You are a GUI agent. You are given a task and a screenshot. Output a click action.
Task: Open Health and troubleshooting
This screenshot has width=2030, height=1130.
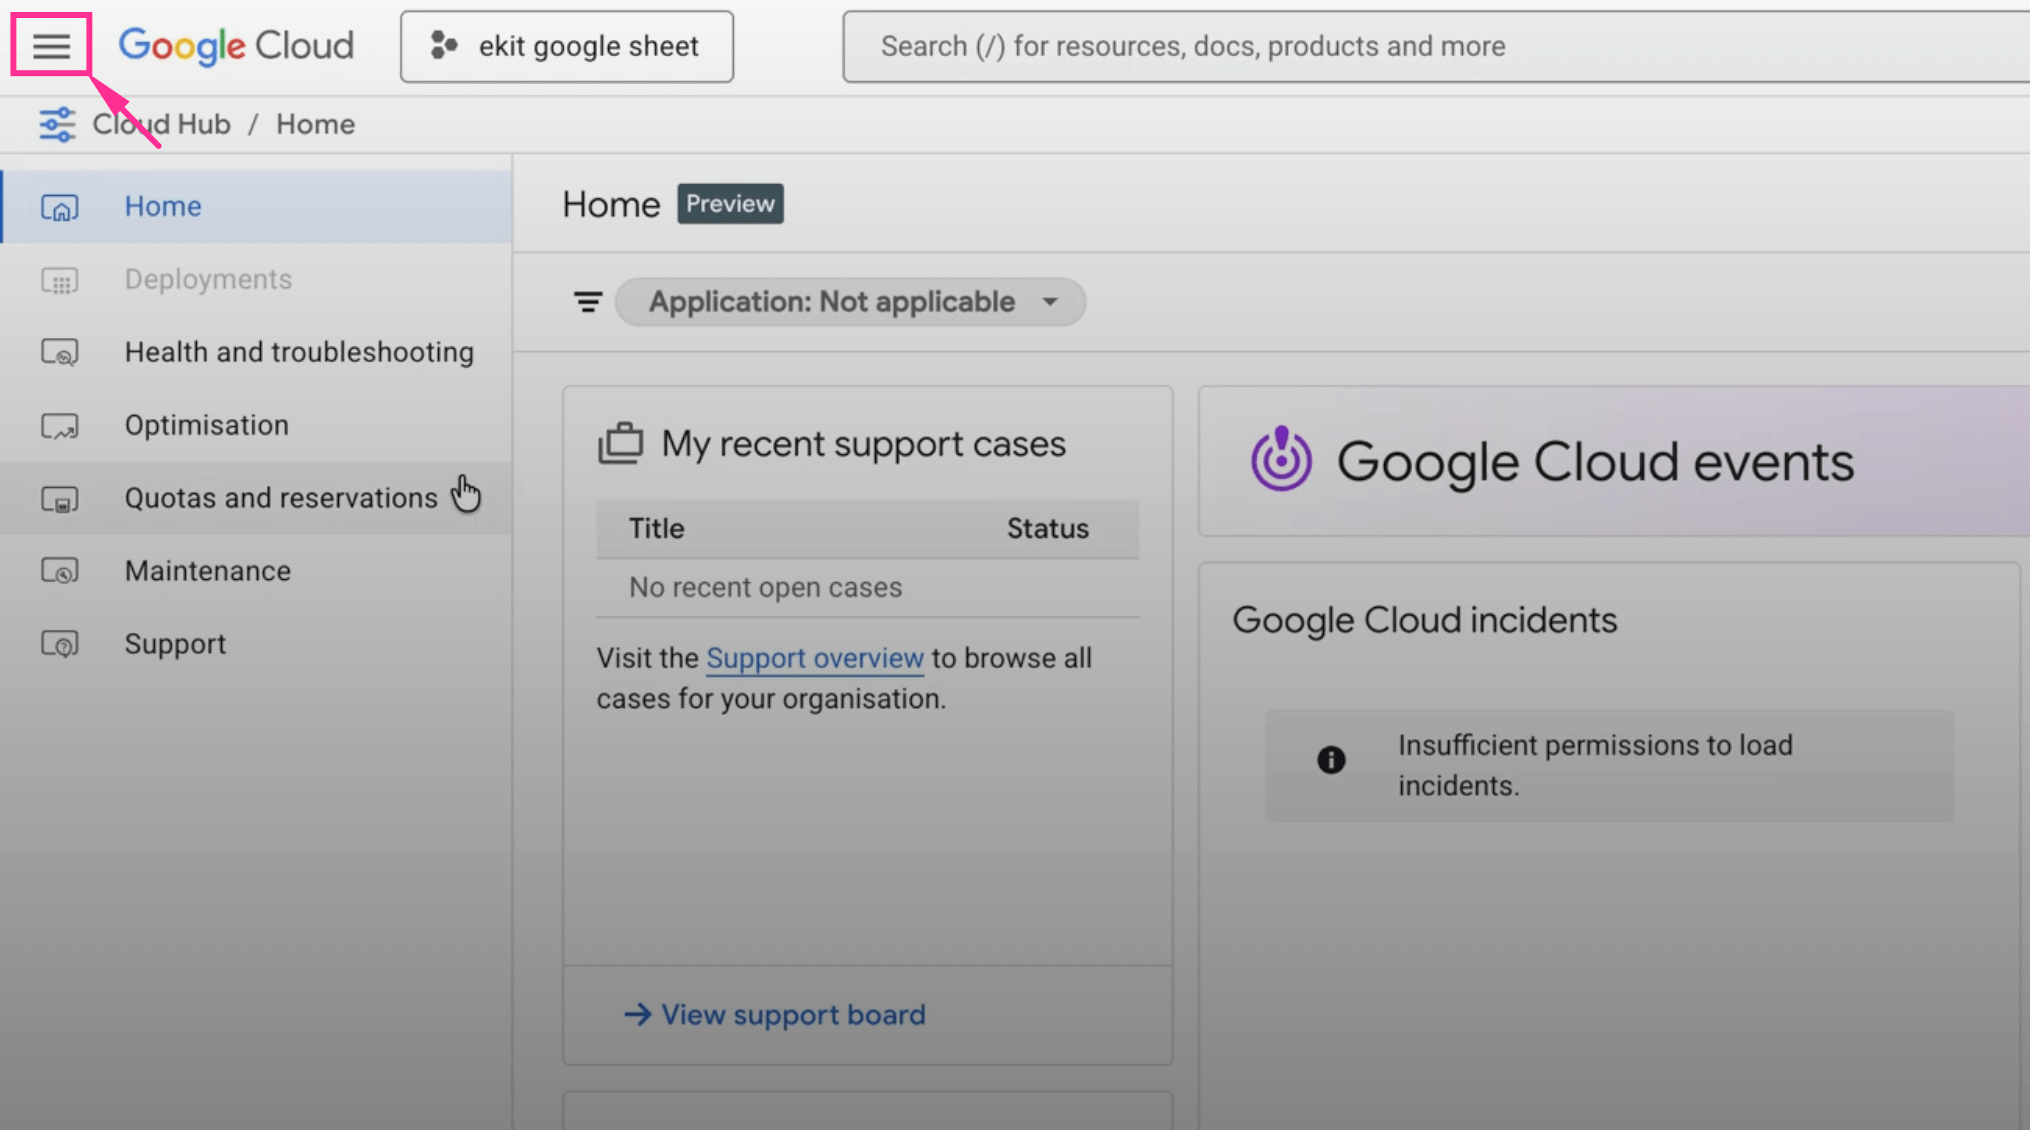coord(256,352)
